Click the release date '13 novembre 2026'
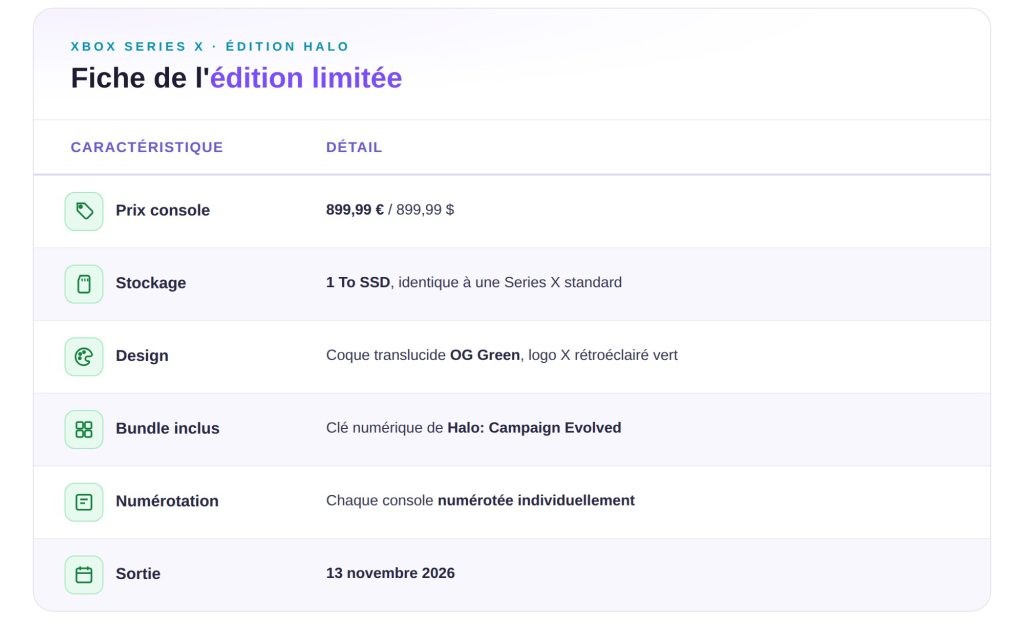This screenshot has height=621, width=1024. coord(391,573)
